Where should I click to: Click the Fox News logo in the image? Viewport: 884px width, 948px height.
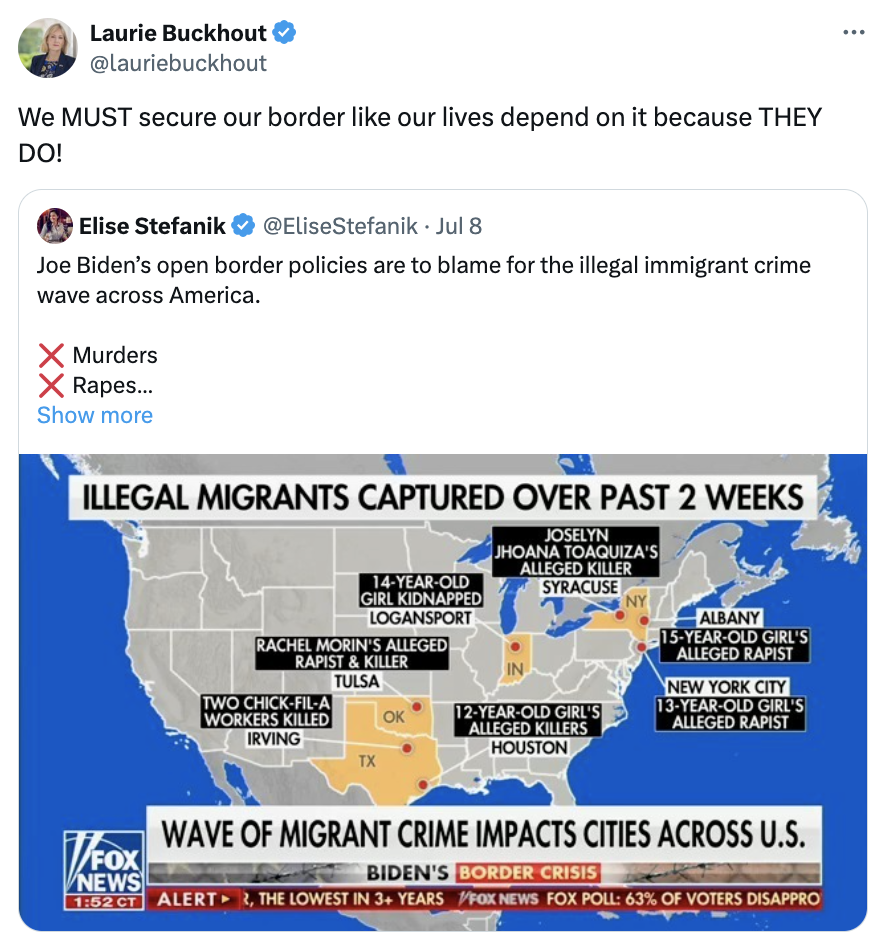[x=103, y=860]
